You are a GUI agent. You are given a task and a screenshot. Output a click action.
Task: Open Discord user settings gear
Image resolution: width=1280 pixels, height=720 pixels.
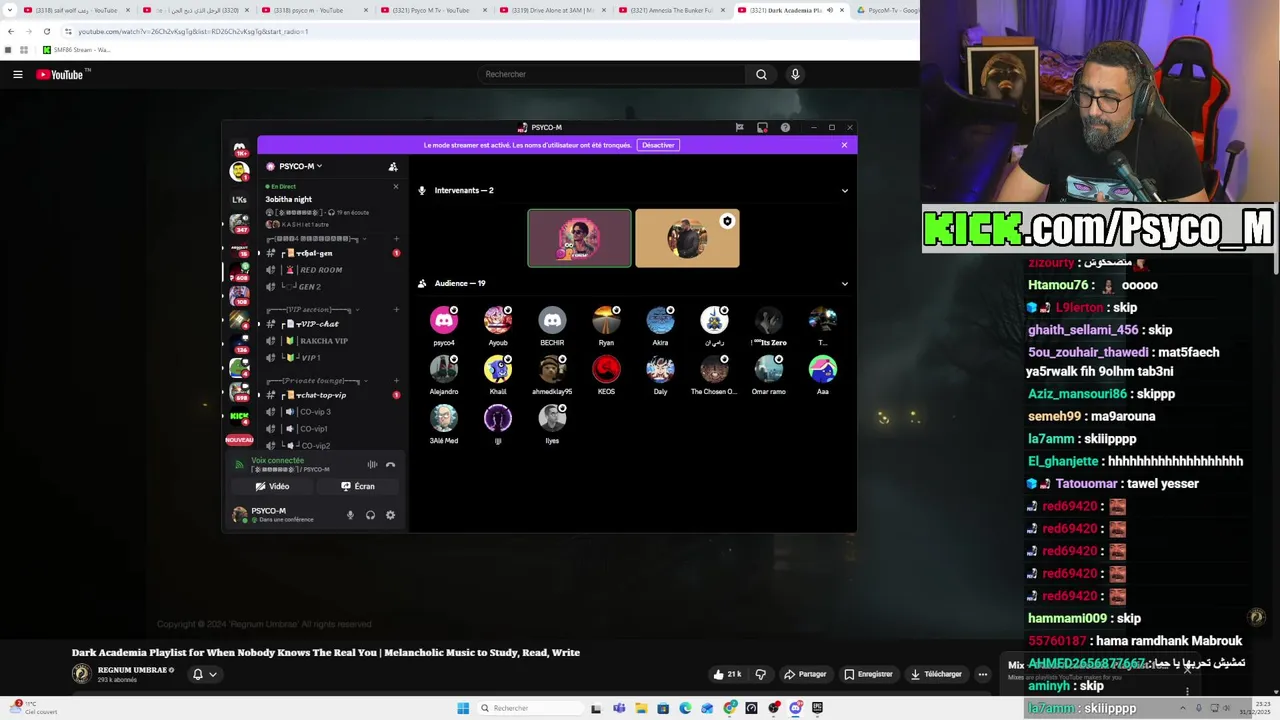[390, 516]
